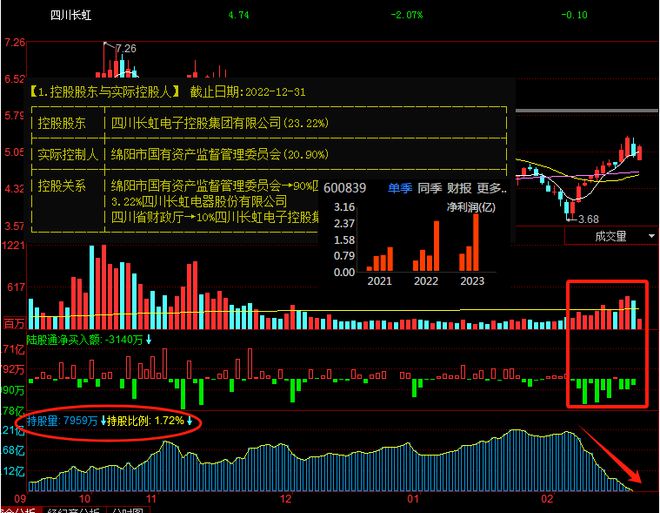Click the 持股量: 7959万 label

tap(62, 420)
